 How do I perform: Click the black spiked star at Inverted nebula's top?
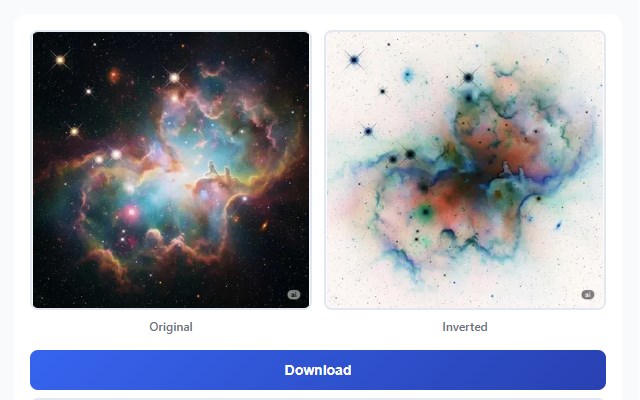[x=468, y=77]
